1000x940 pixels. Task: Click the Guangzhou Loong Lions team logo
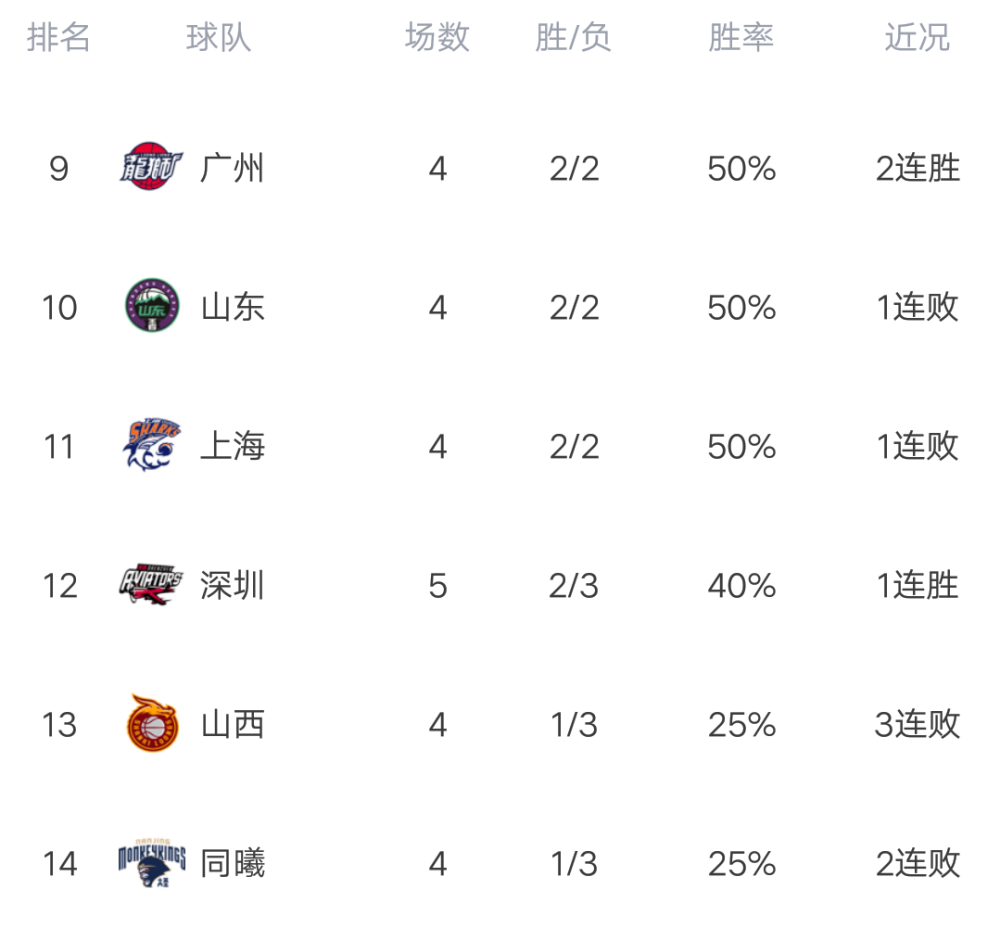click(151, 168)
